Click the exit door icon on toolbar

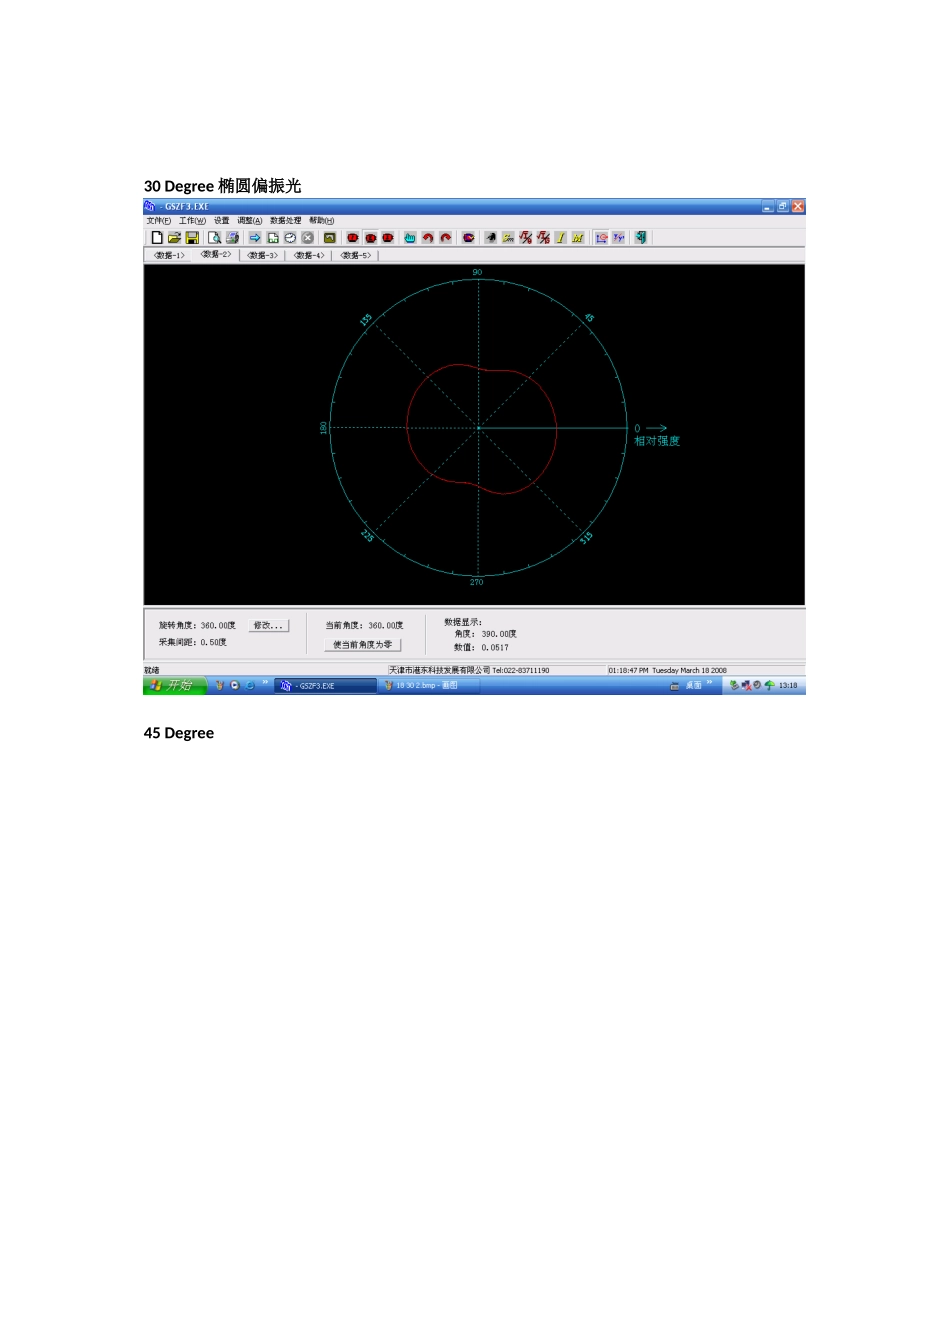pos(639,237)
